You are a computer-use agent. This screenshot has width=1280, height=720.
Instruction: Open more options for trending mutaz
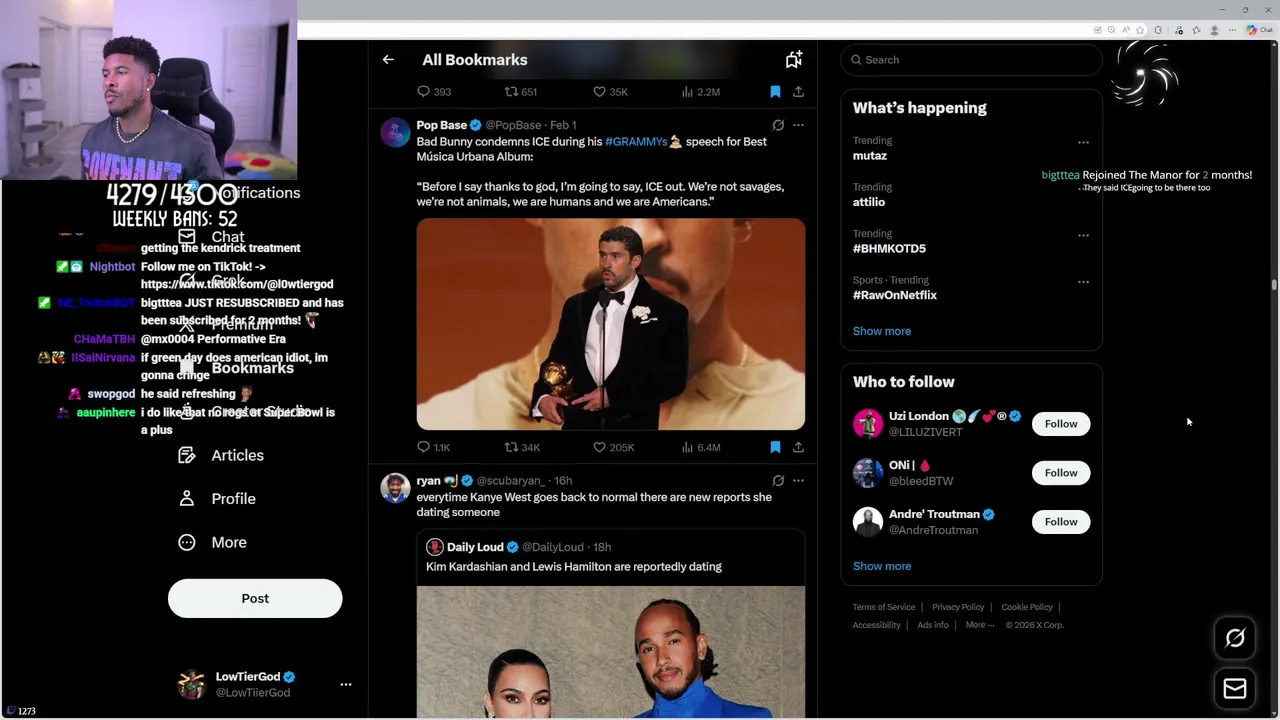1083,143
